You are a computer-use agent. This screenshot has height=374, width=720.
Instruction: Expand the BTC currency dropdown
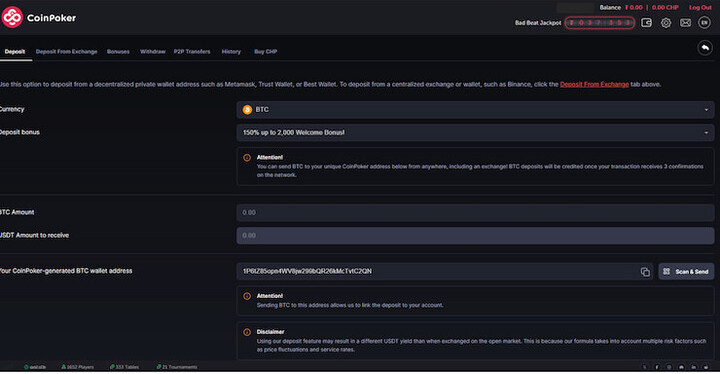[475, 110]
